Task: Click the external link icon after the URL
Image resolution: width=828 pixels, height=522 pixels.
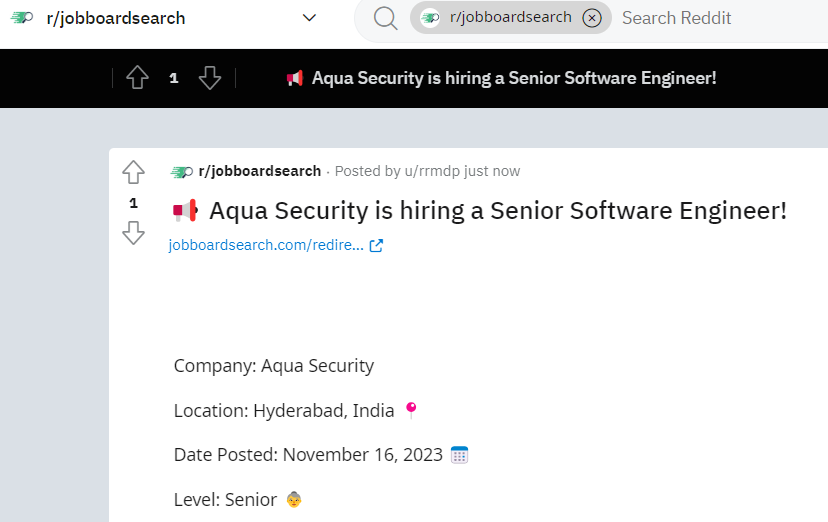Action: [376, 245]
